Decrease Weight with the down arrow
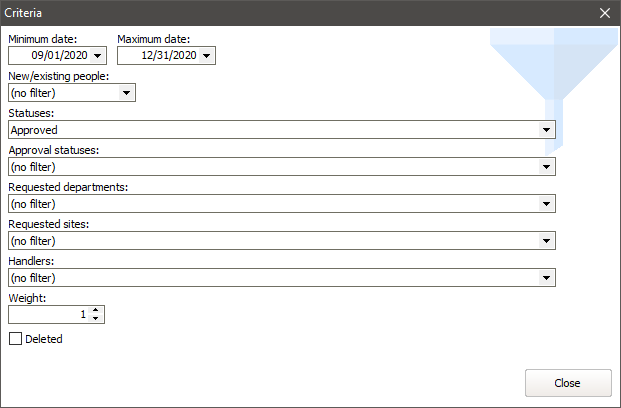The height and width of the screenshot is (408, 621). point(96,319)
